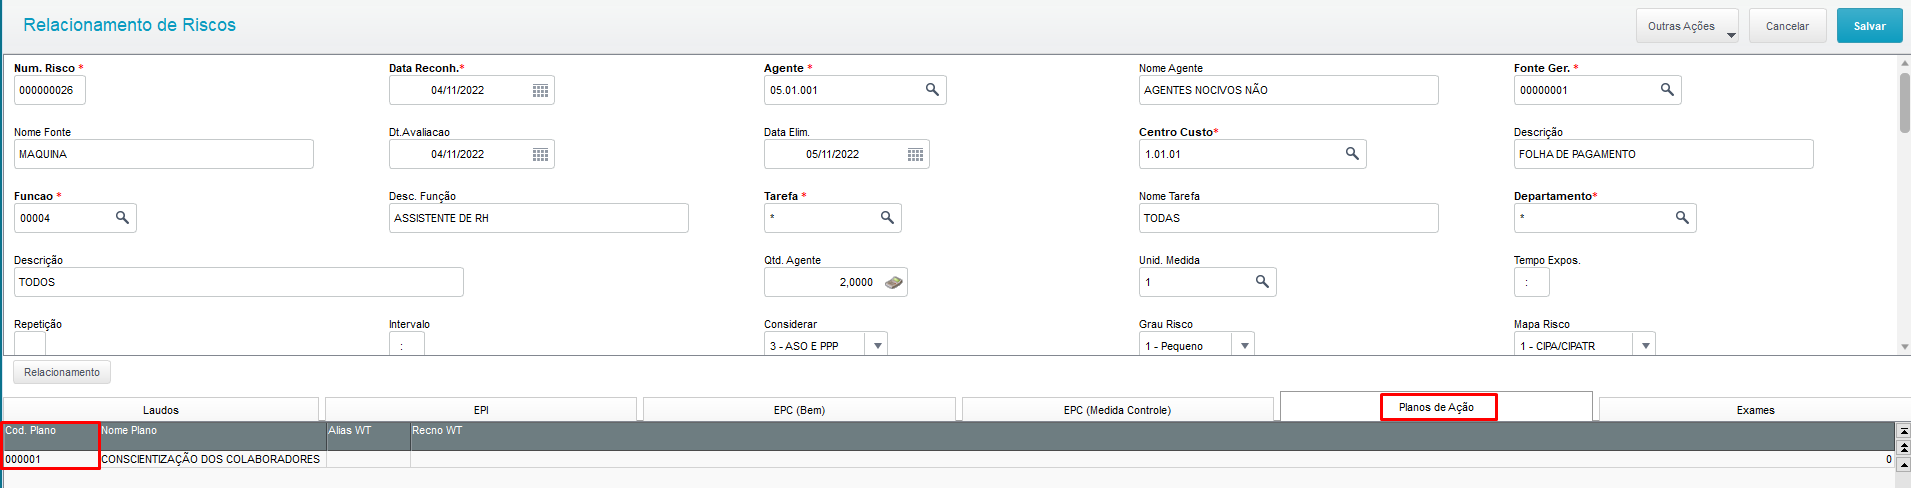Screen dimensions: 1911x488
Task: Search Fonte Ger. lookup magnifier icon
Action: coord(1667,90)
